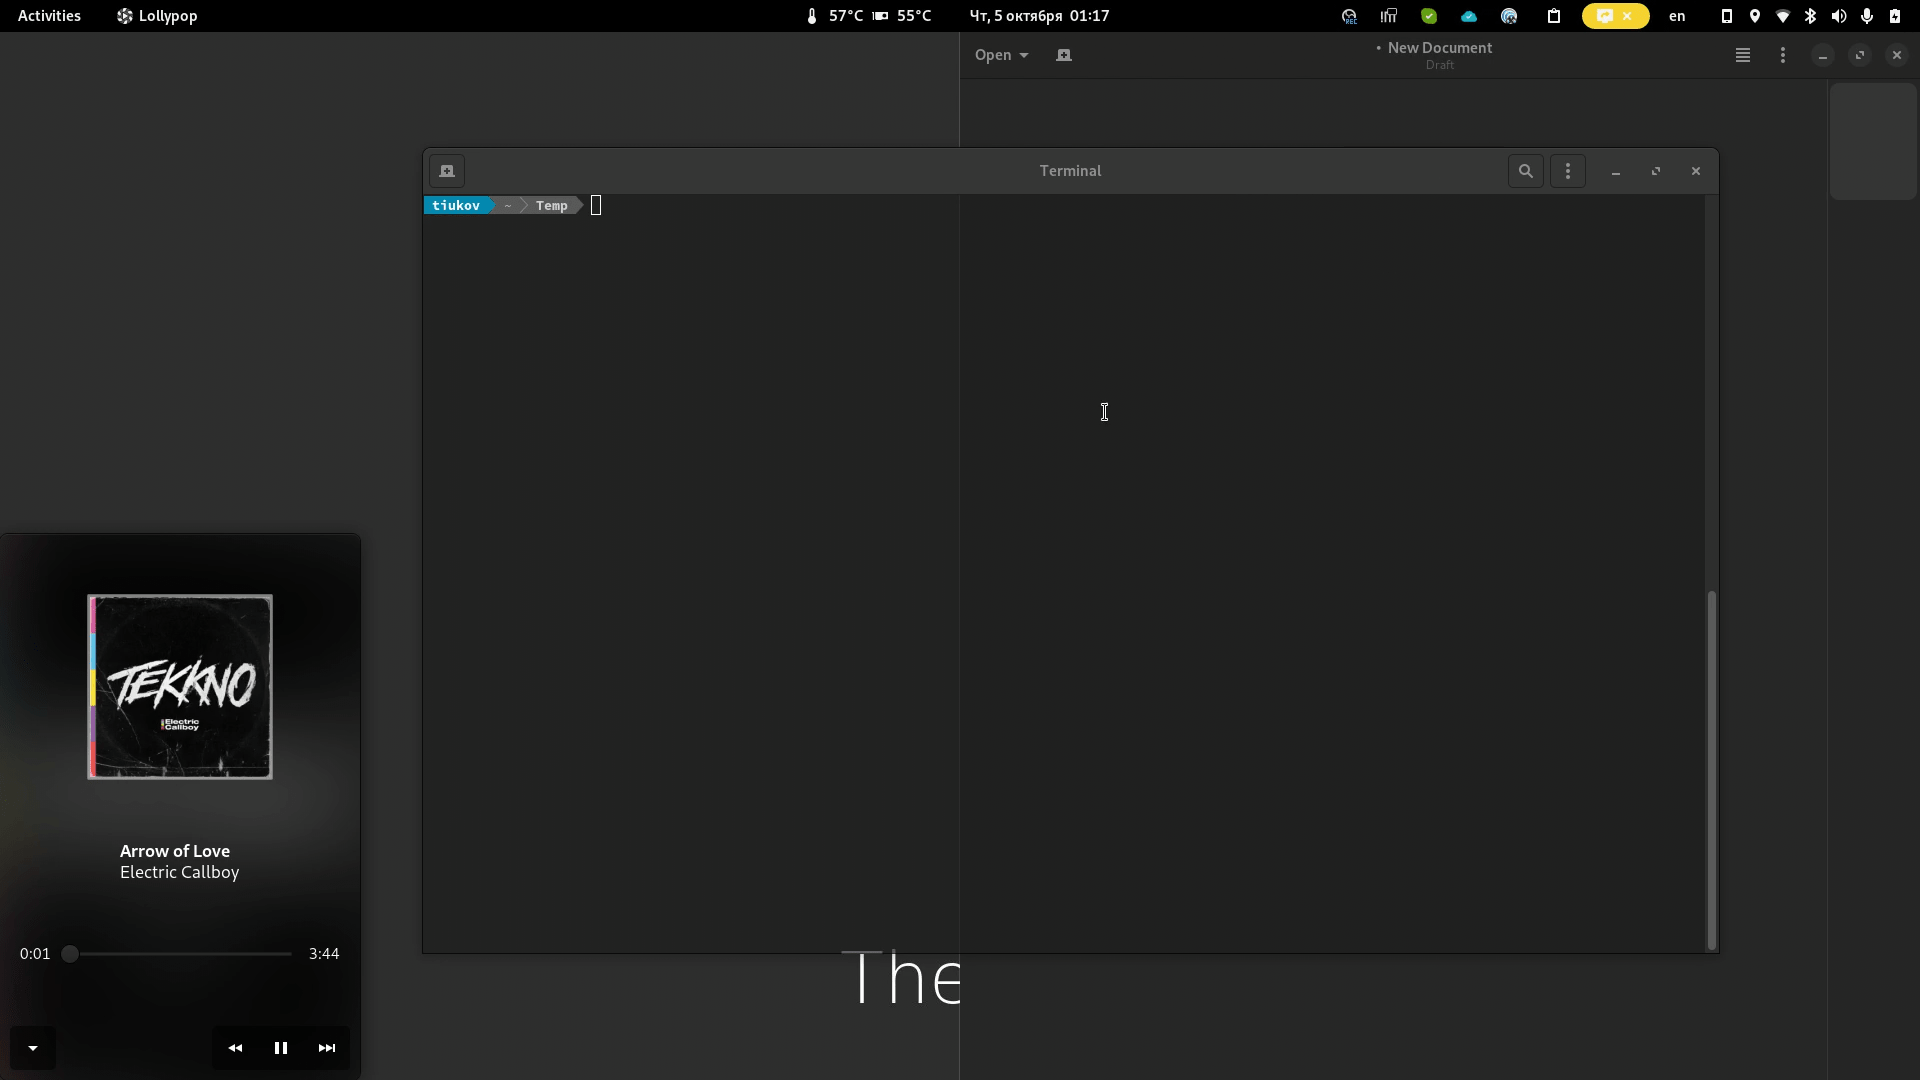Open the Terminal three-dot menu

tap(1567, 171)
